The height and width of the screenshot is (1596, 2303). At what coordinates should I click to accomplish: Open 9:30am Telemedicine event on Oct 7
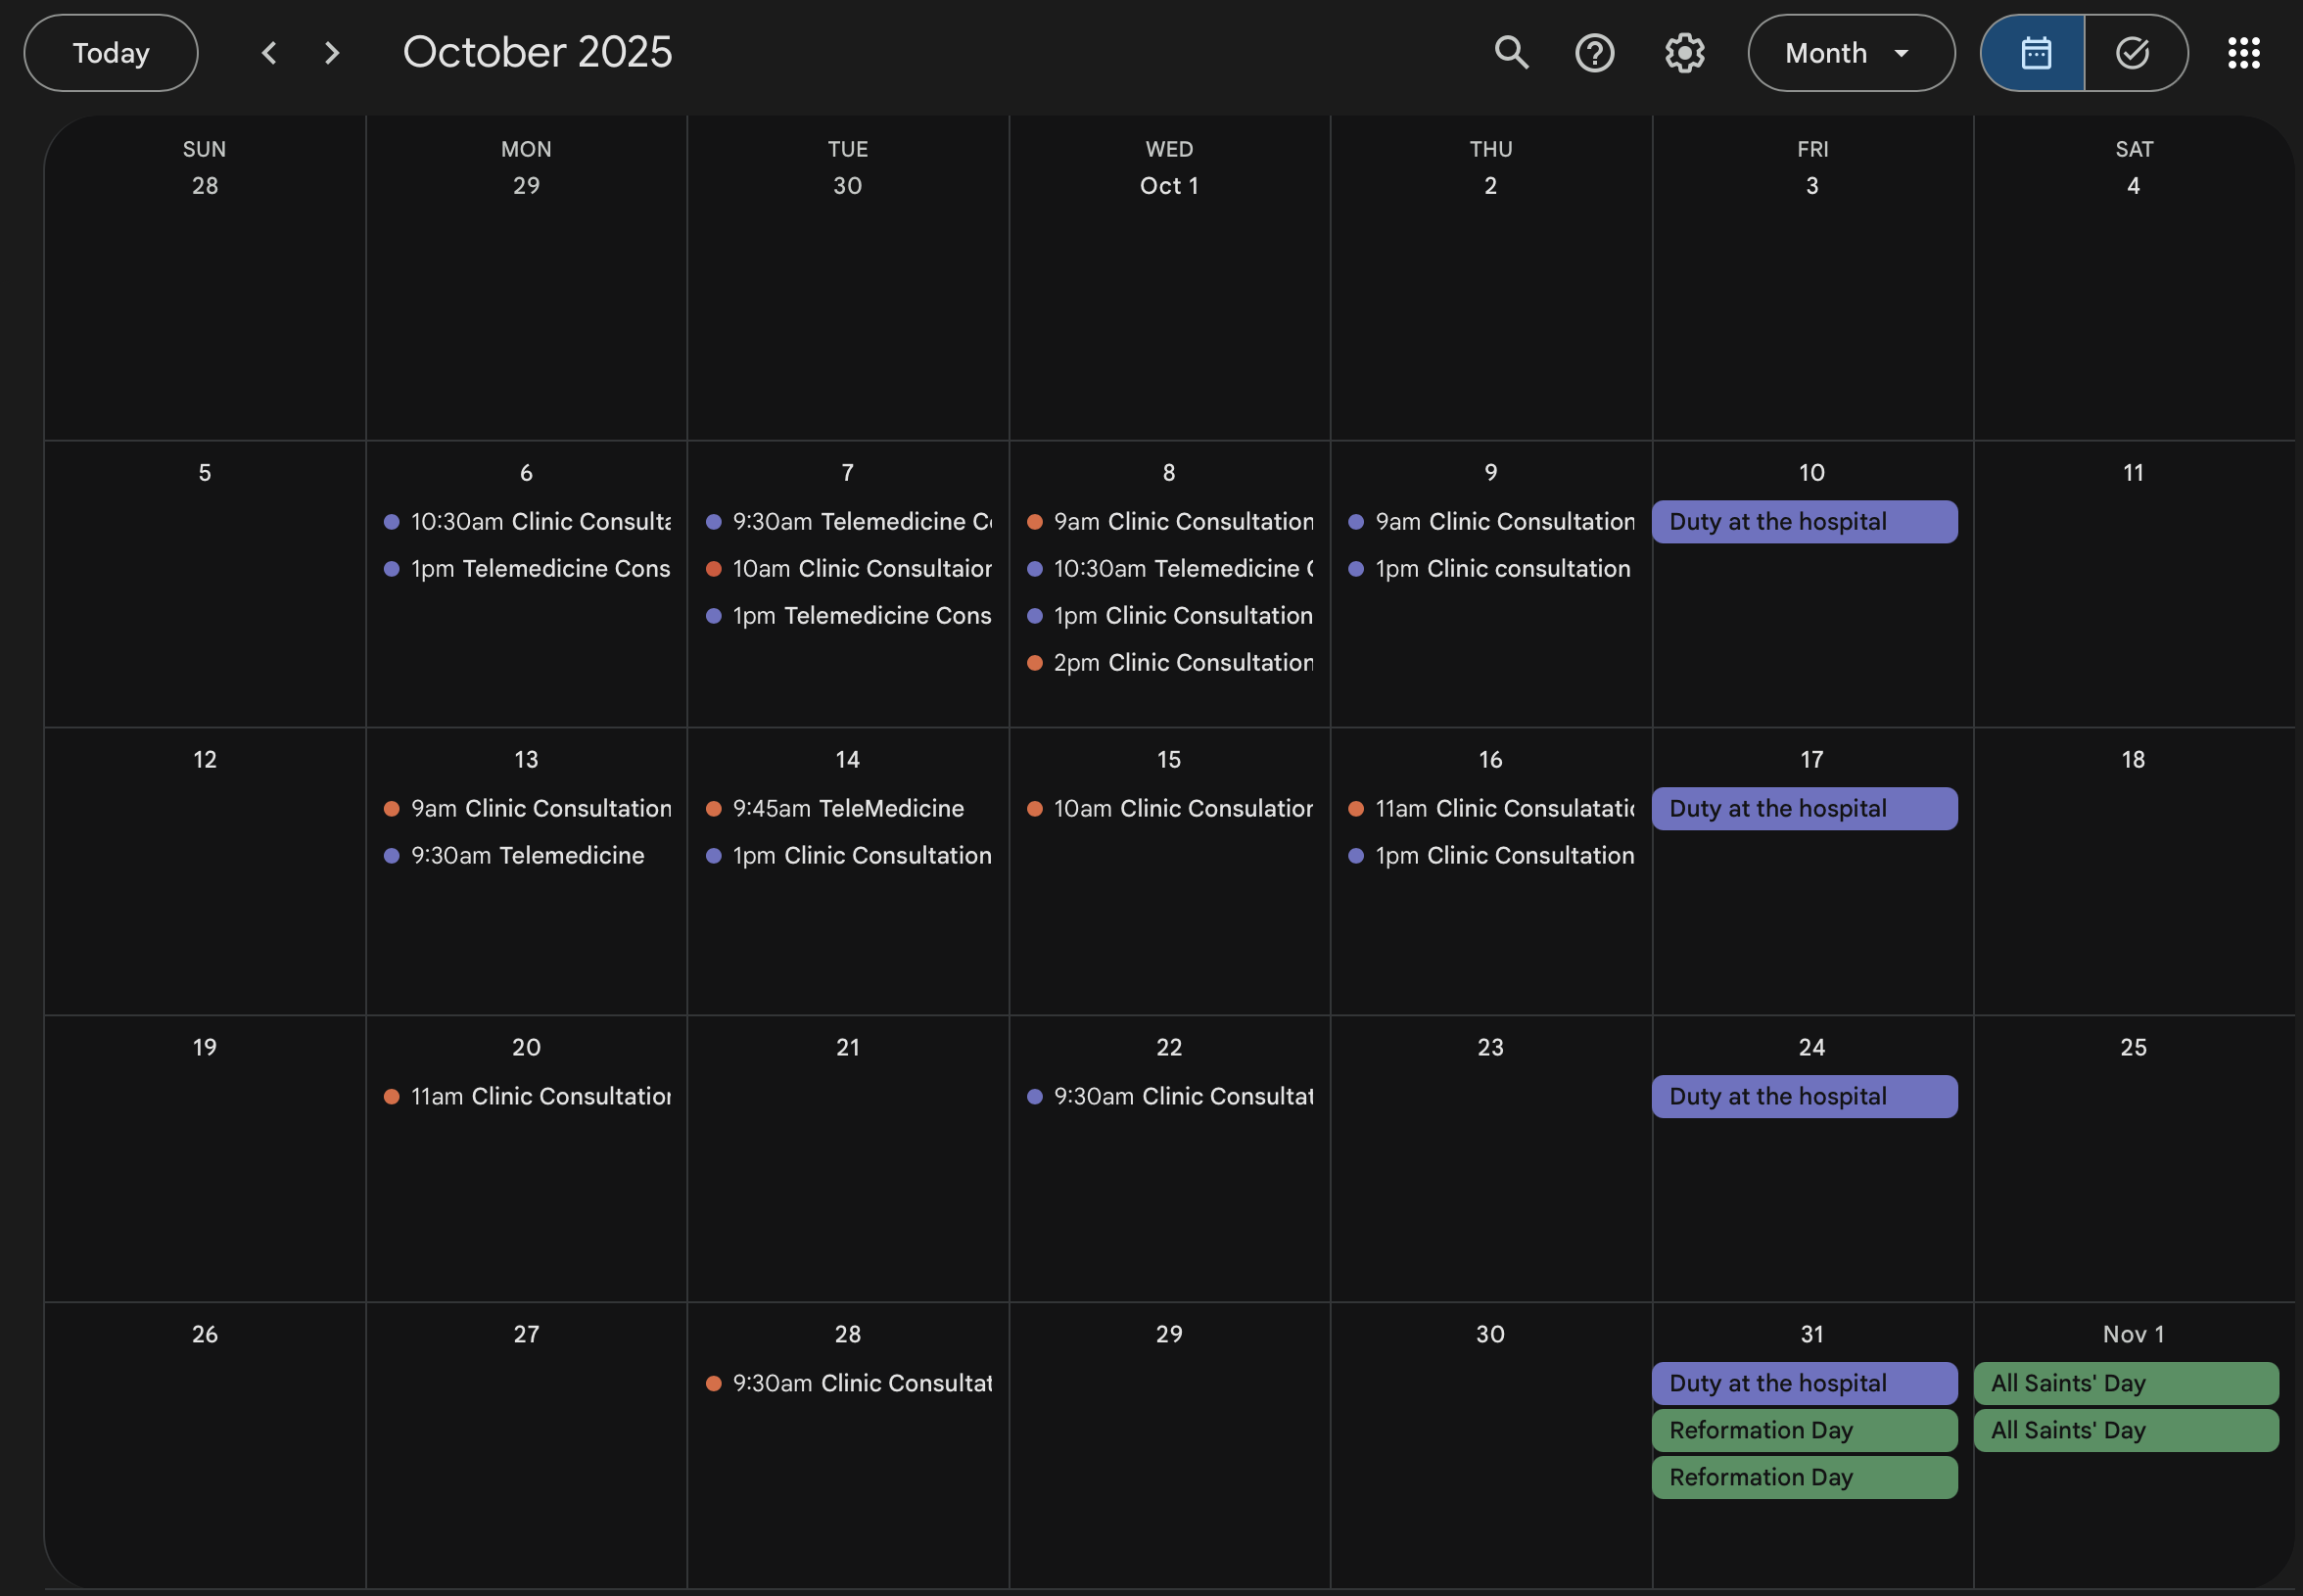pos(848,522)
